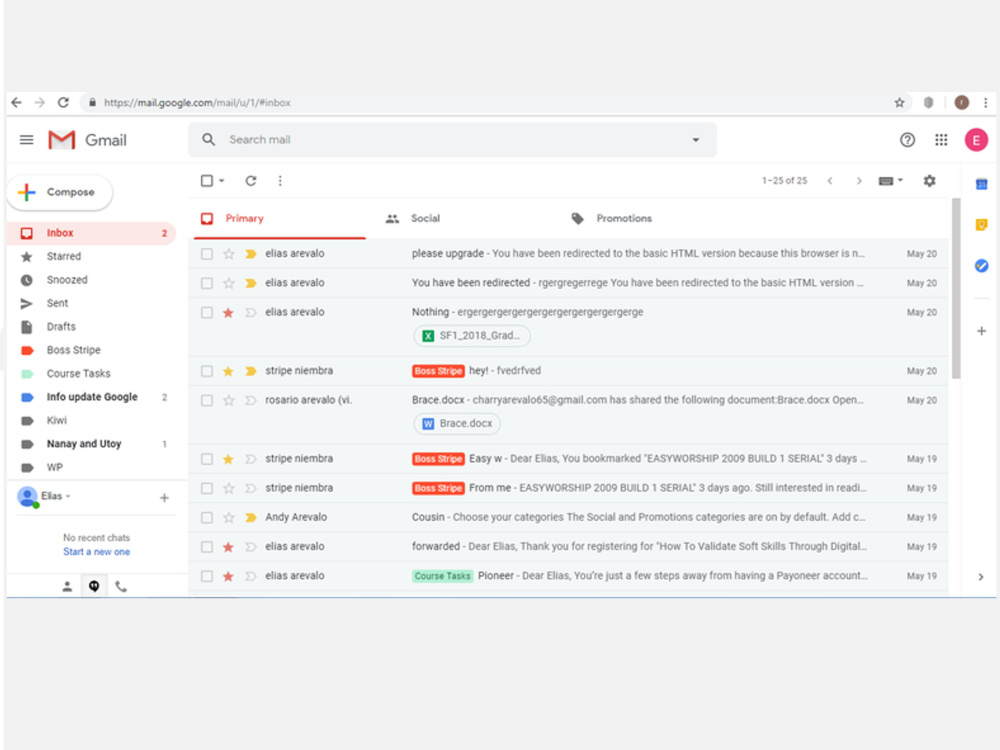Bookmark this page with the star icon
This screenshot has width=1000, height=750.
tap(899, 103)
